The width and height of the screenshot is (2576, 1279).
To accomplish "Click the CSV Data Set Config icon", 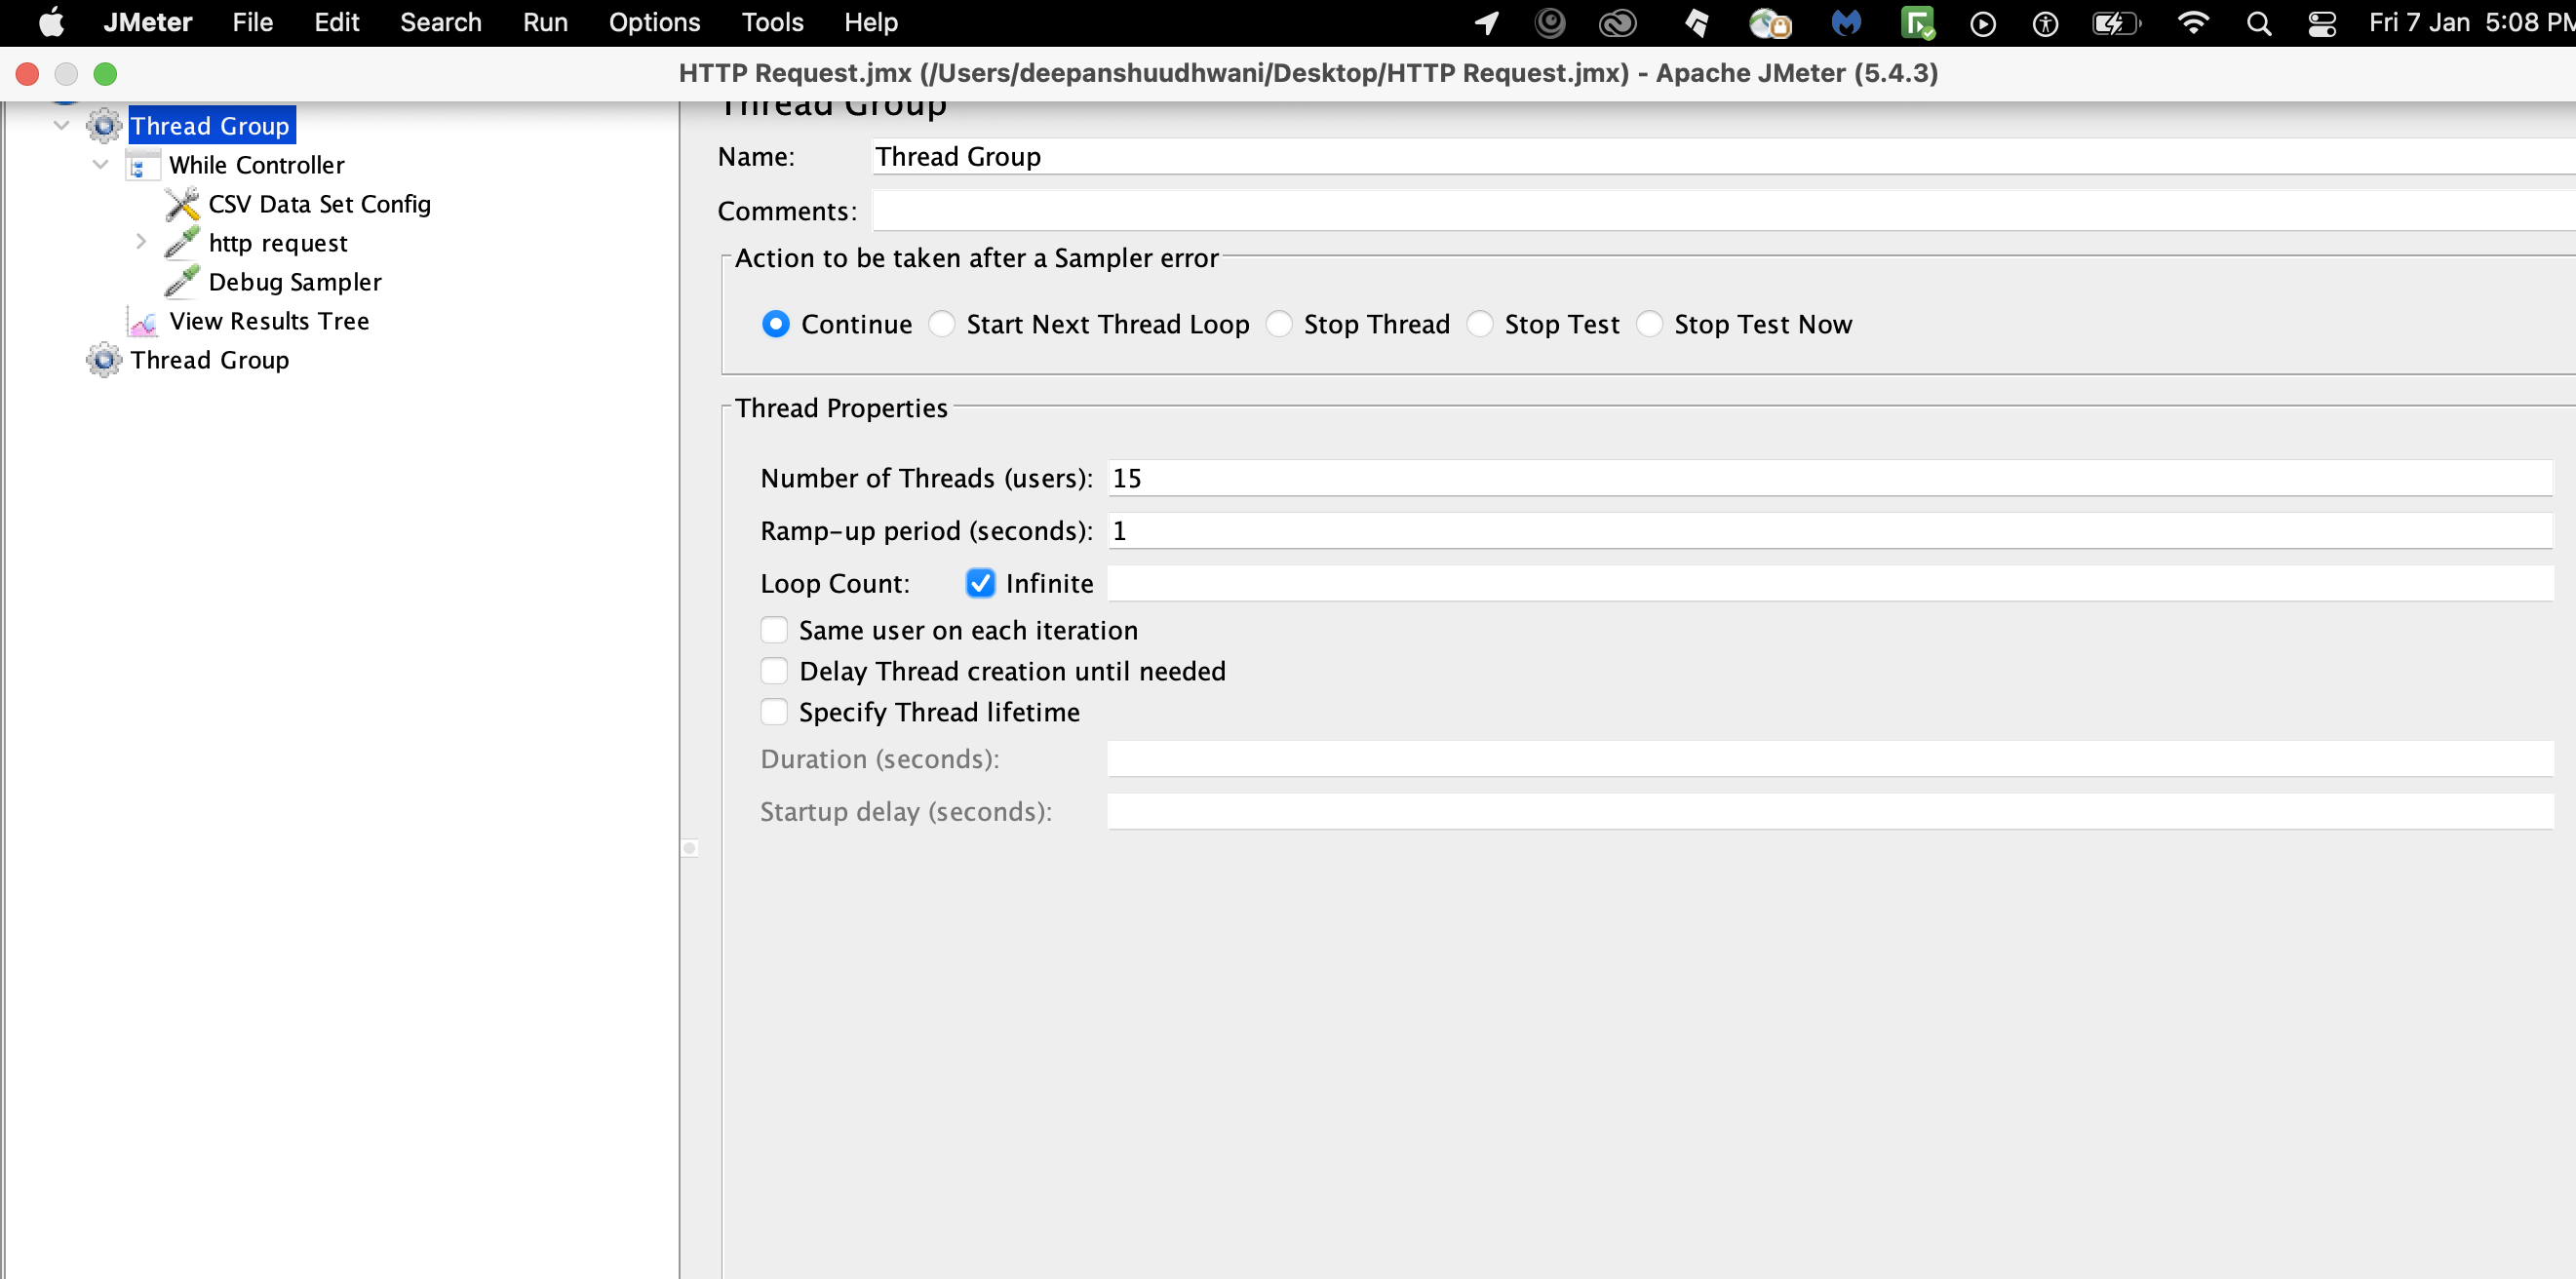I will [x=182, y=202].
